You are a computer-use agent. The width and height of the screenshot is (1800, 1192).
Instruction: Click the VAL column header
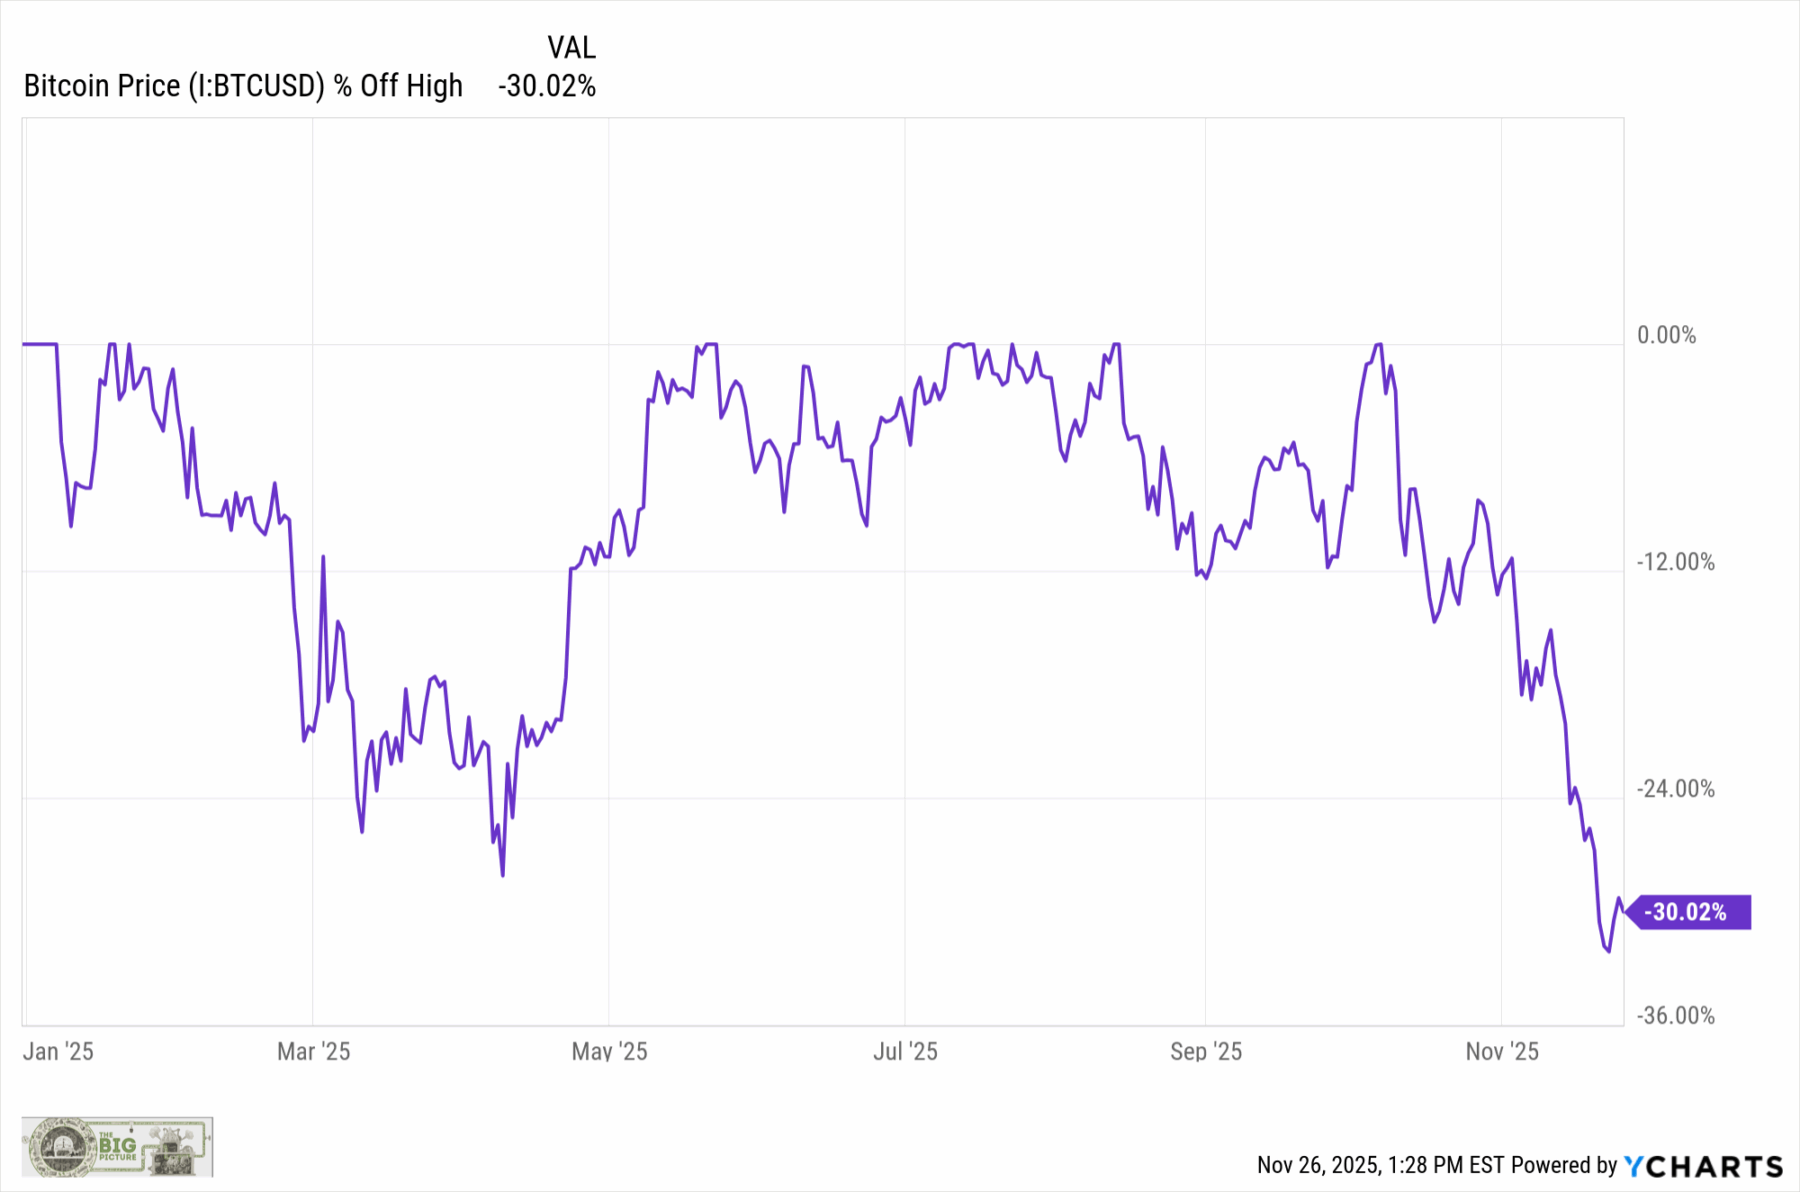(571, 47)
